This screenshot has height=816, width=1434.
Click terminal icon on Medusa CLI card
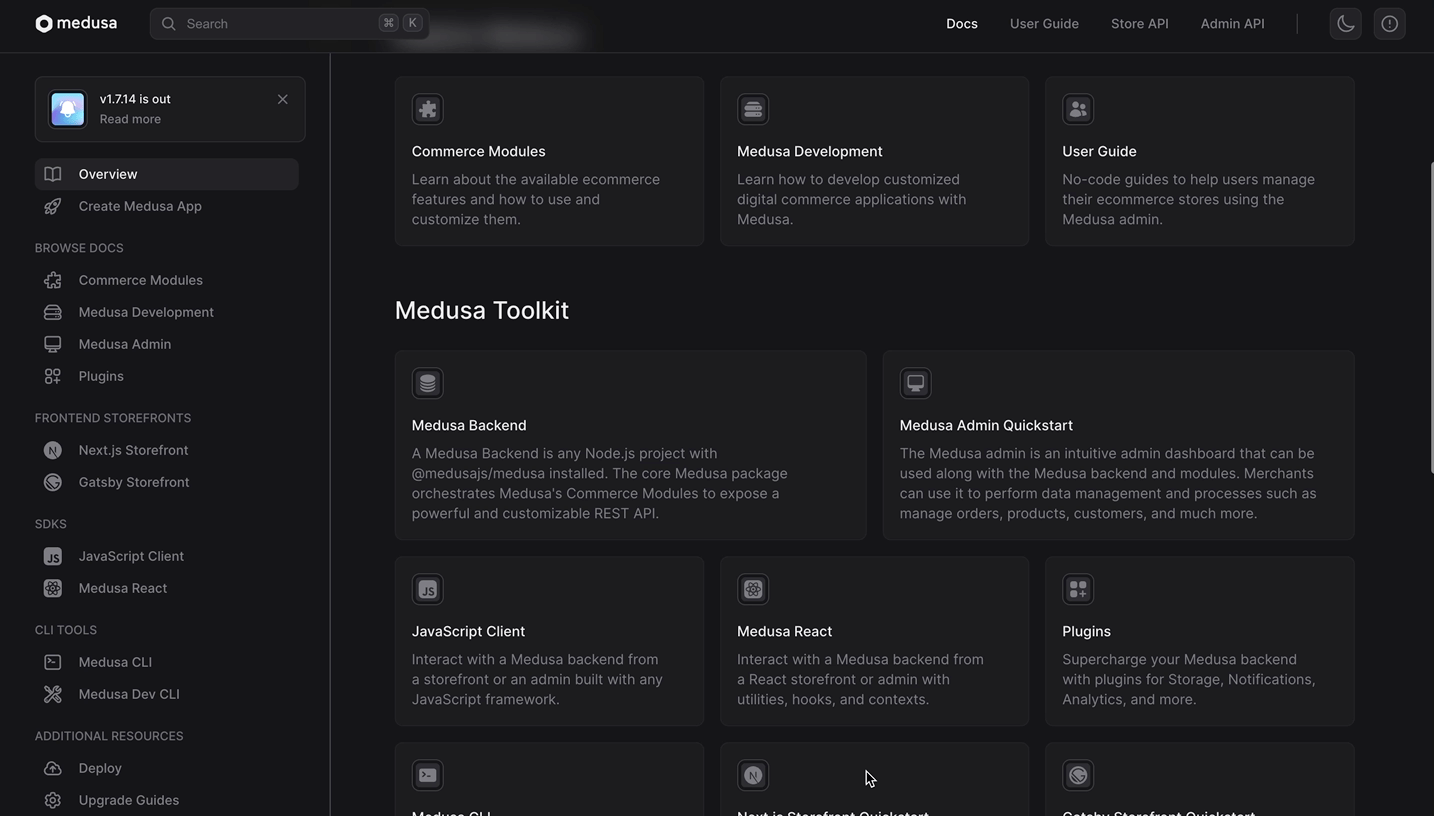(428, 775)
